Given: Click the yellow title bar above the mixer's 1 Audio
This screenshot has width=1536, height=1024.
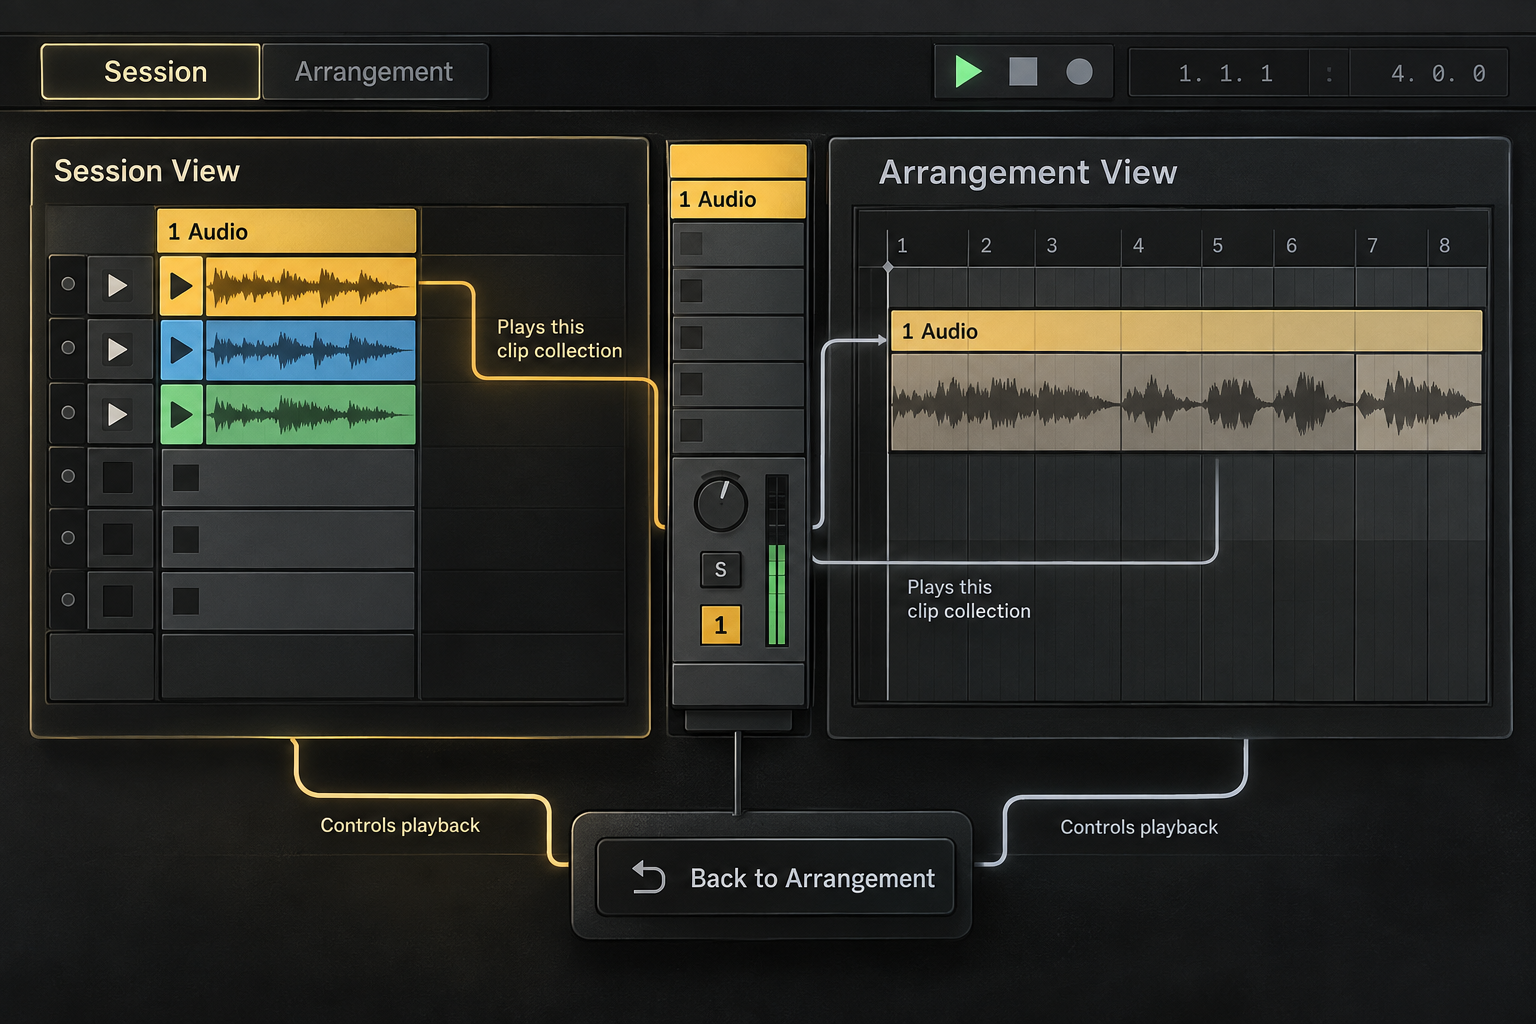Looking at the screenshot, I should 738,161.
